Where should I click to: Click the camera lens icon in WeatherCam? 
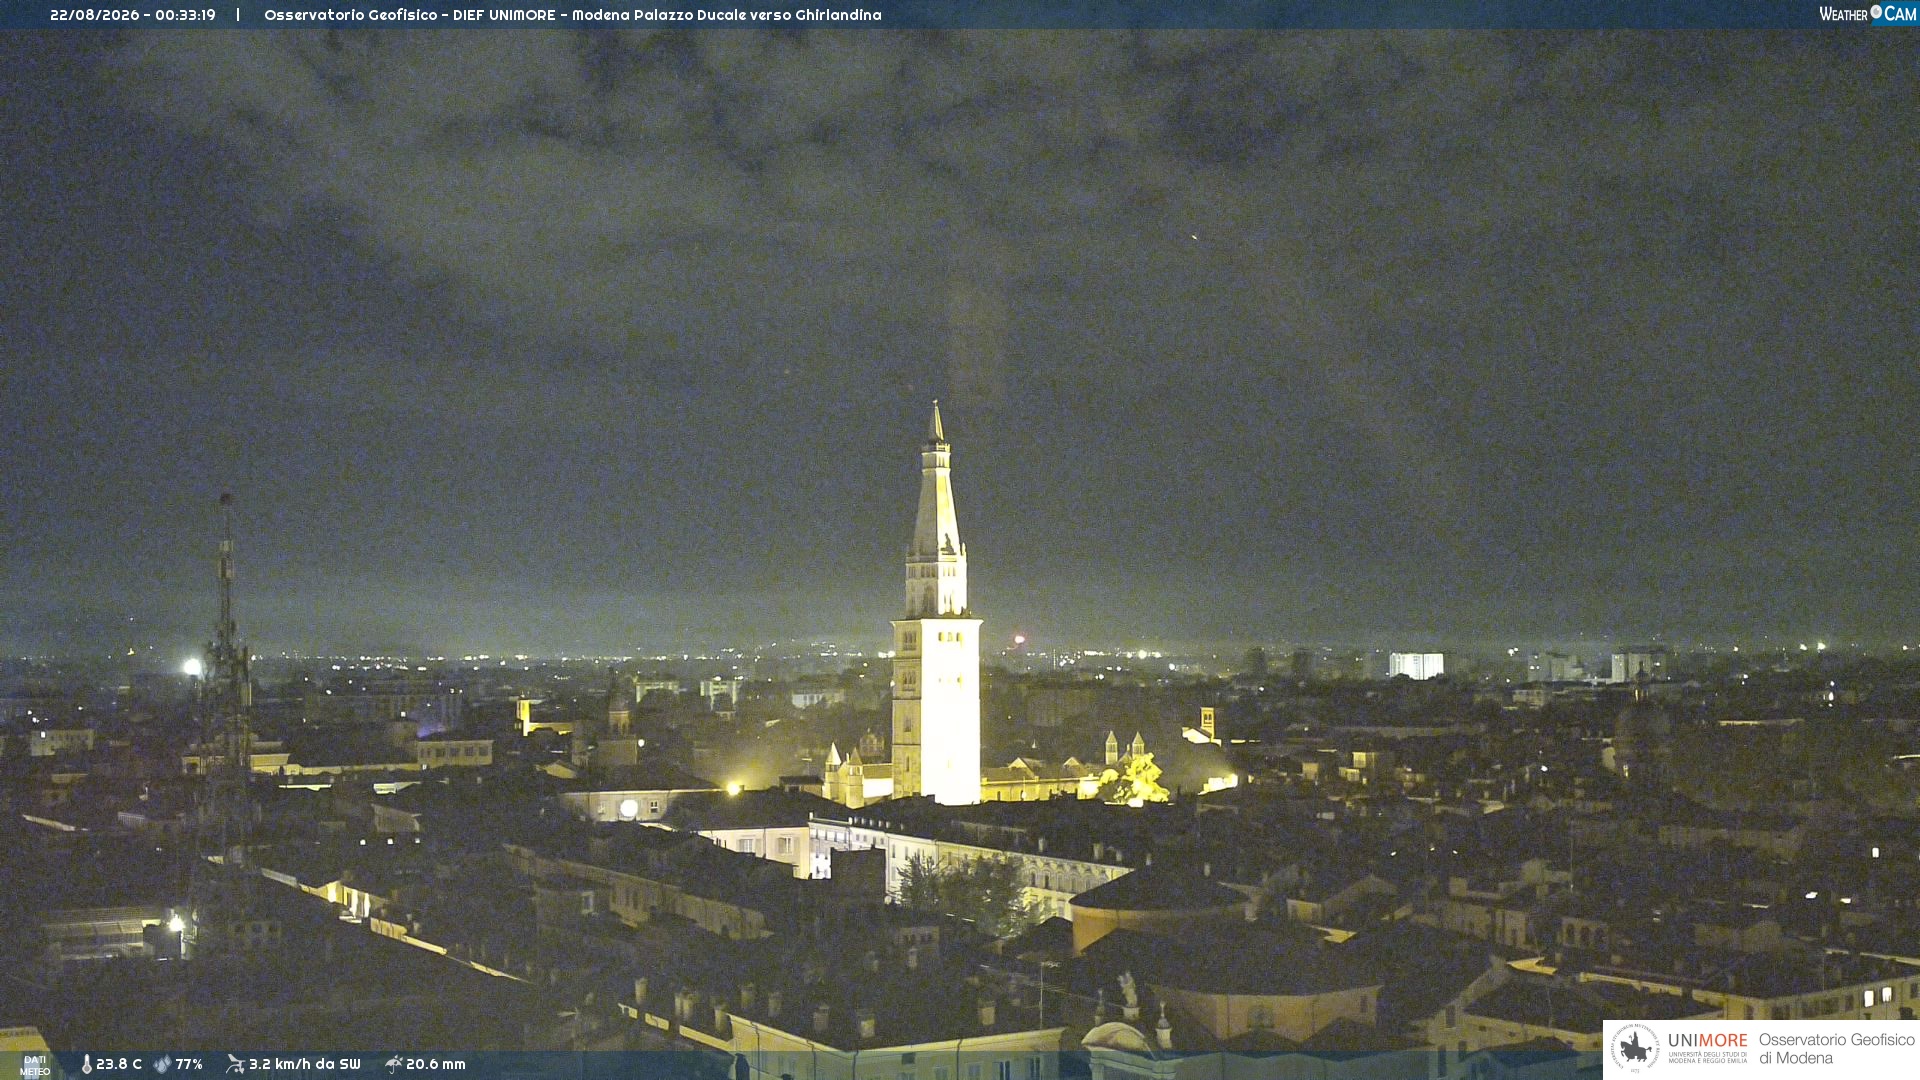[x=1876, y=12]
